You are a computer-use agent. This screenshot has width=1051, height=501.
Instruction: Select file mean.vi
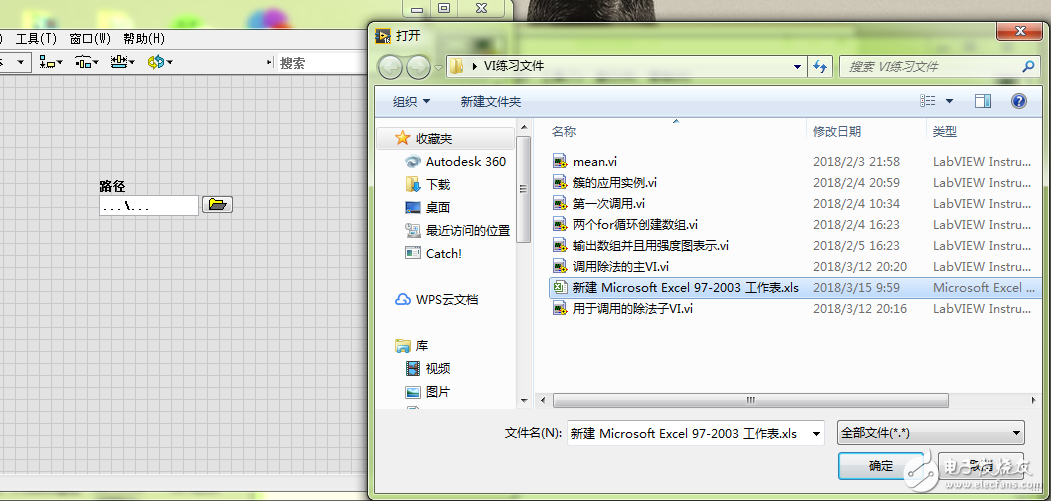coord(595,162)
